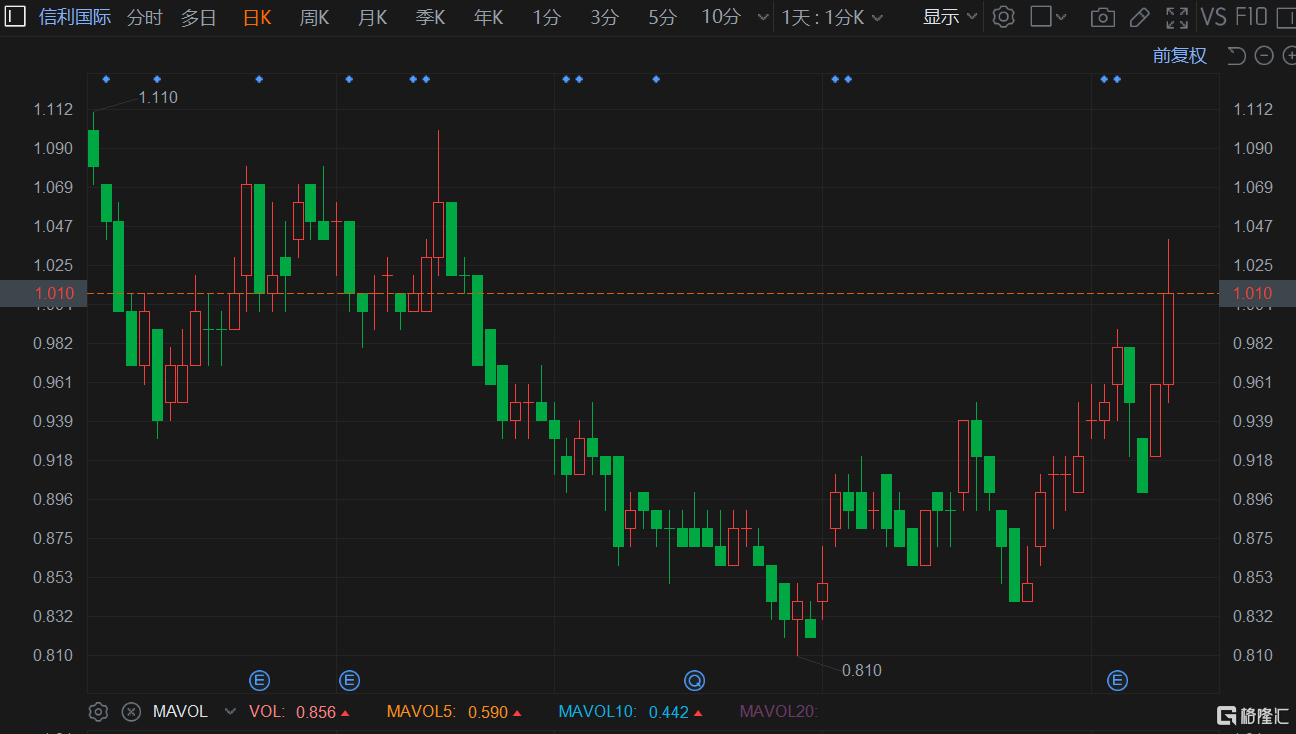1296x734 pixels.
Task: Click the VS stock comparison control
Action: point(1216,16)
